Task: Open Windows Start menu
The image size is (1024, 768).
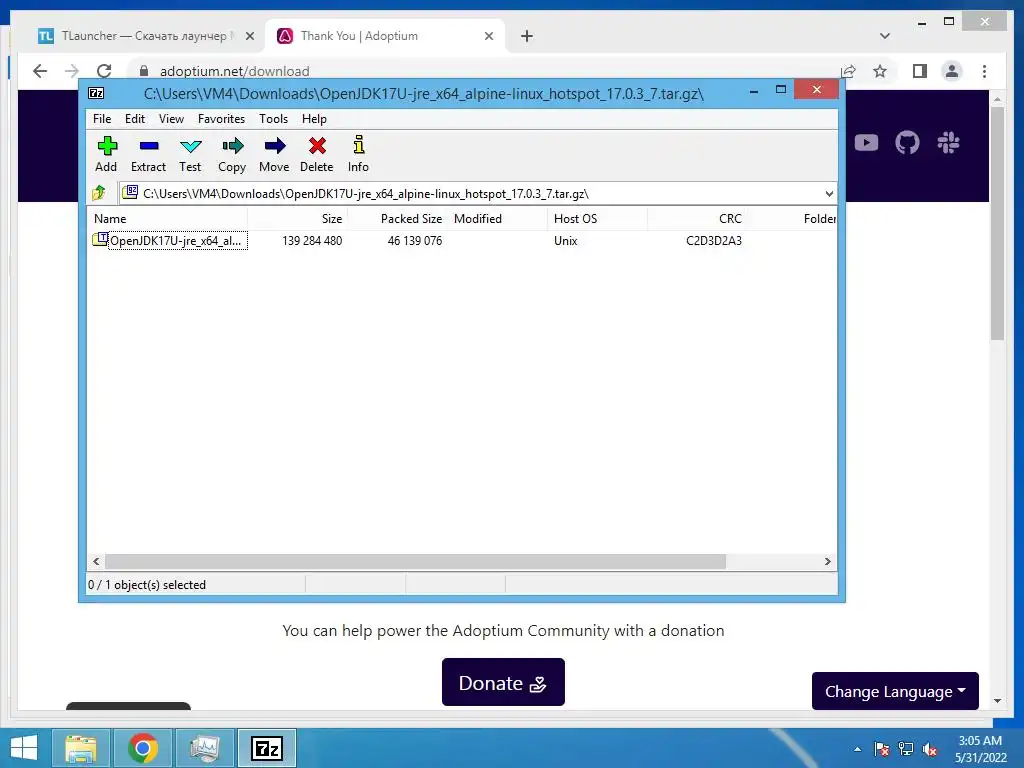Action: pyautogui.click(x=24, y=748)
